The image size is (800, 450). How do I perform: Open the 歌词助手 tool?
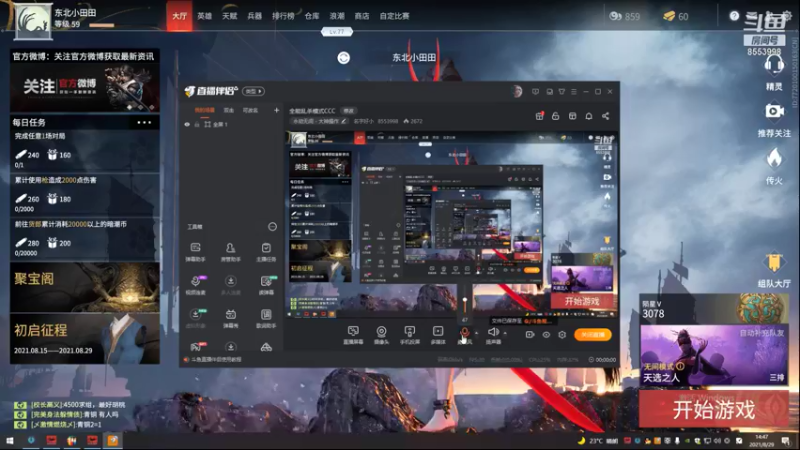pos(266,318)
